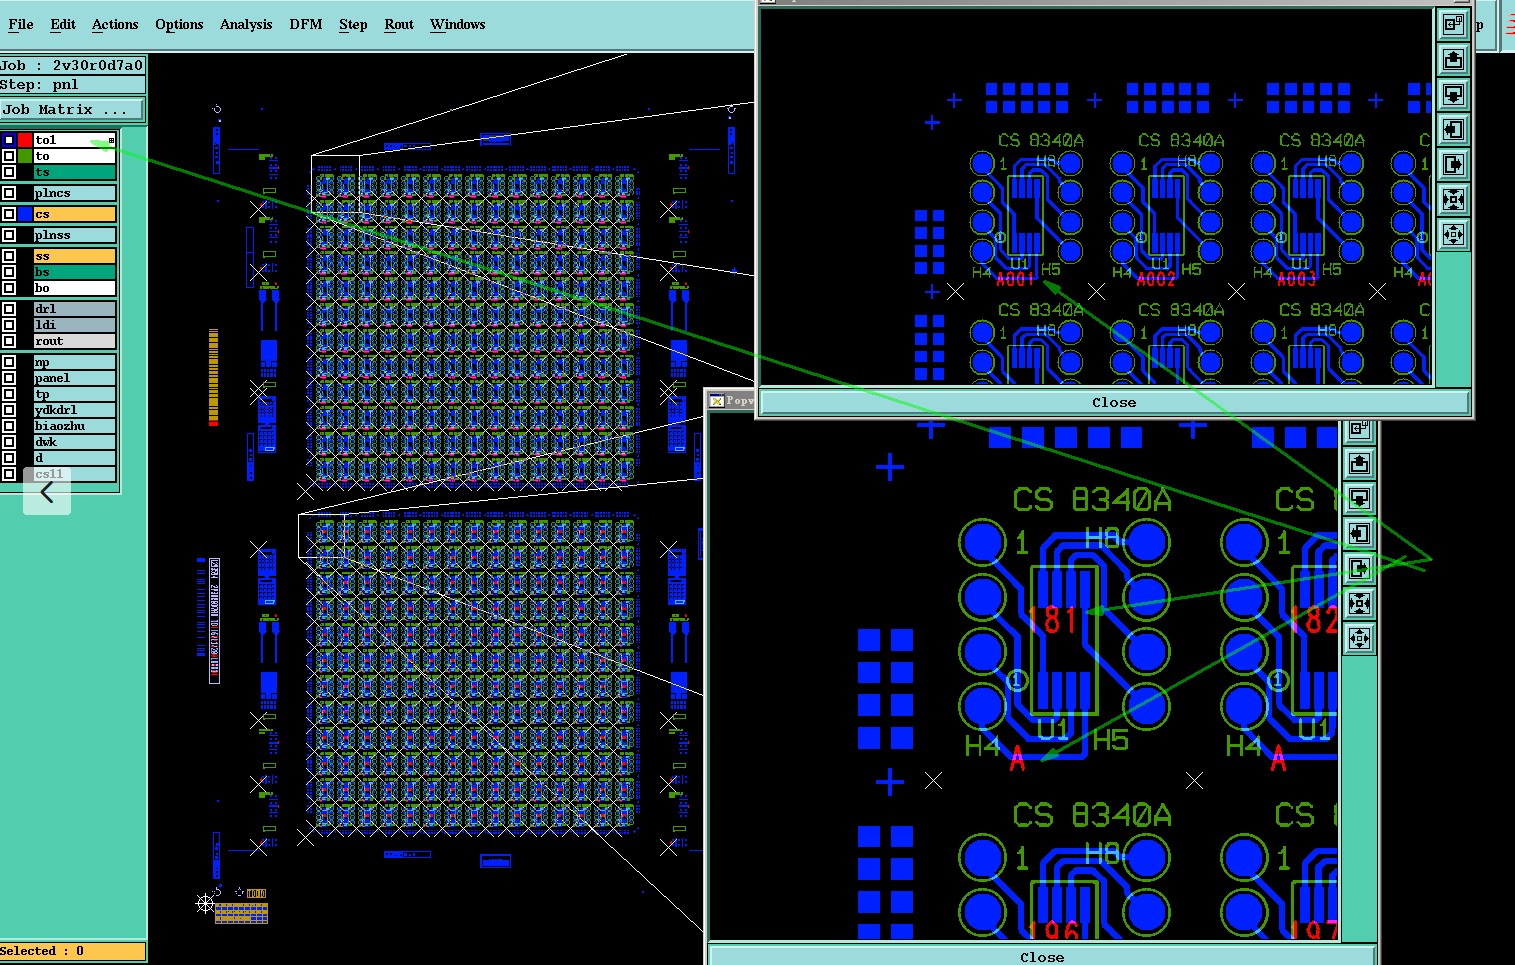Click pan down icon in lower popup window
The image size is (1515, 965).
(x=1359, y=499)
